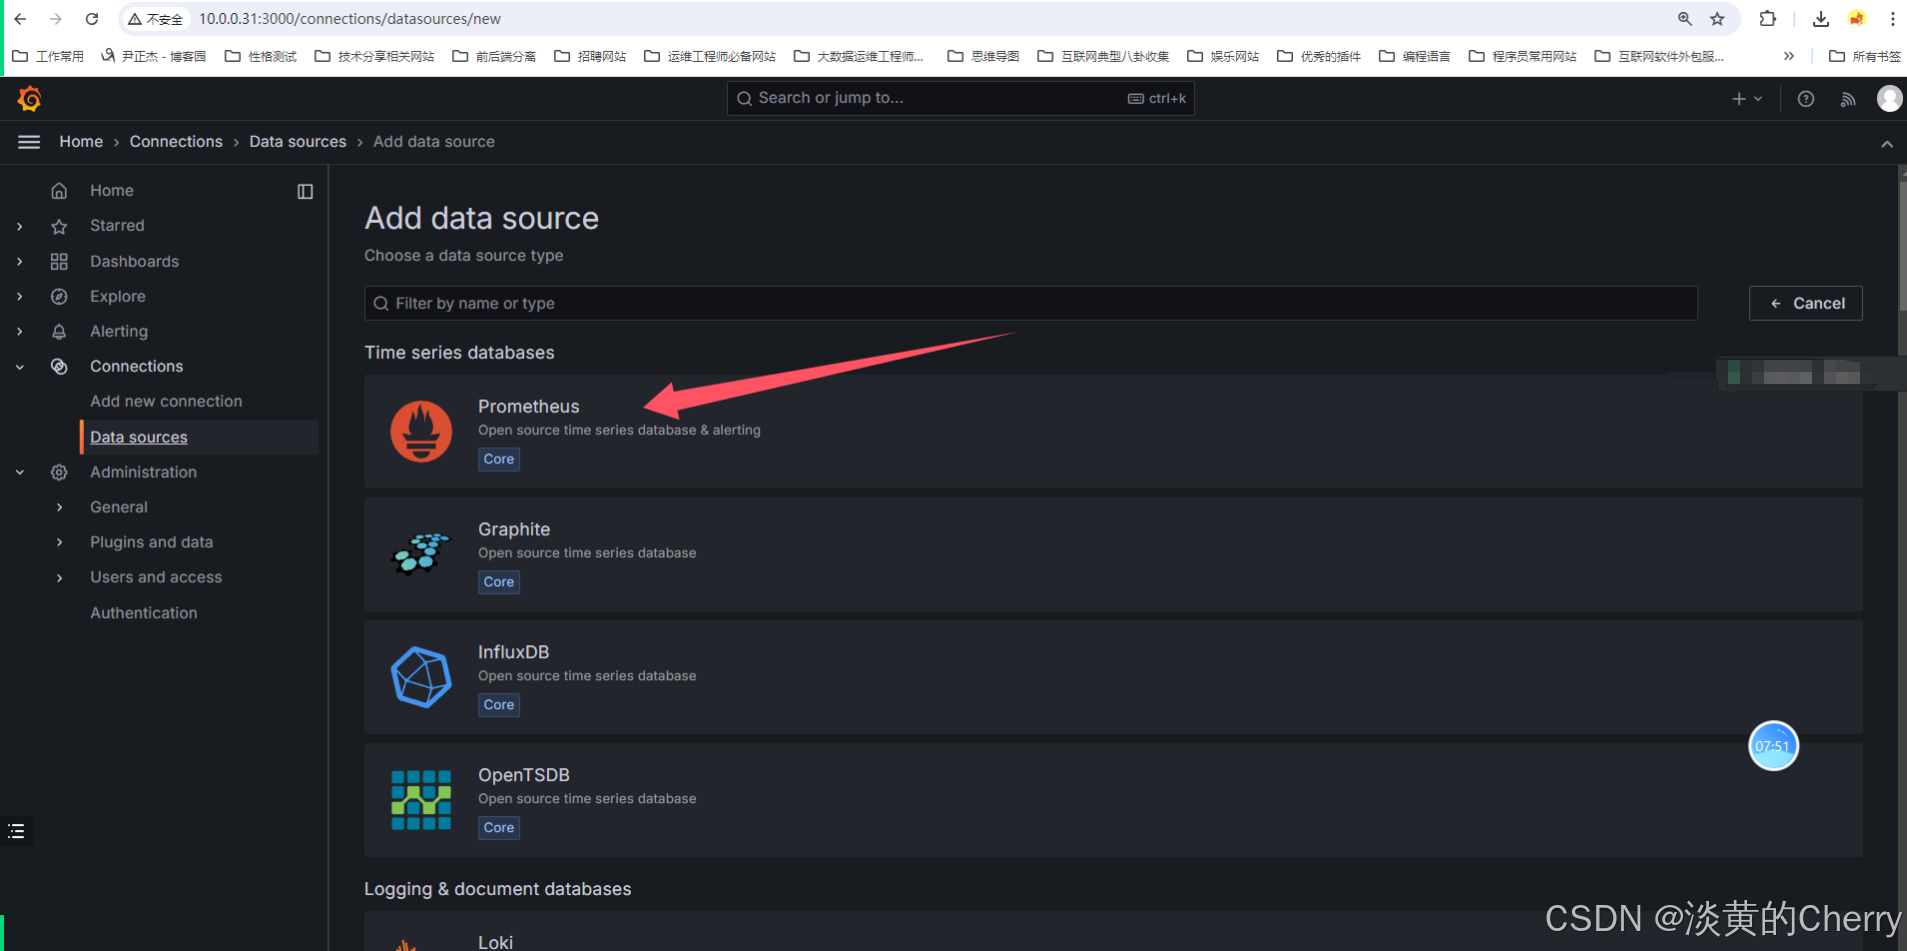
Task: Click the Graphite logo icon
Action: pos(421,554)
